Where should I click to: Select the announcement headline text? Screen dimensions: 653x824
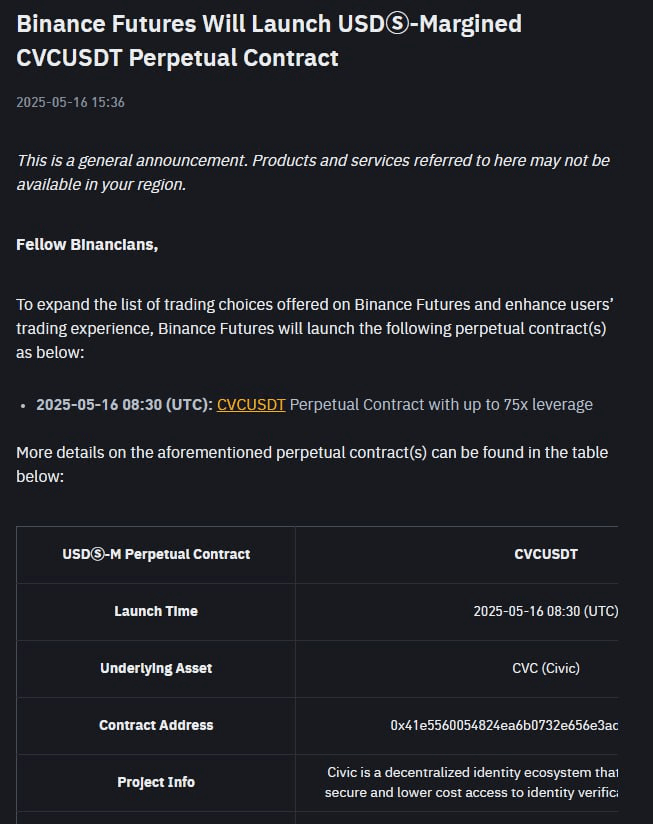[269, 41]
